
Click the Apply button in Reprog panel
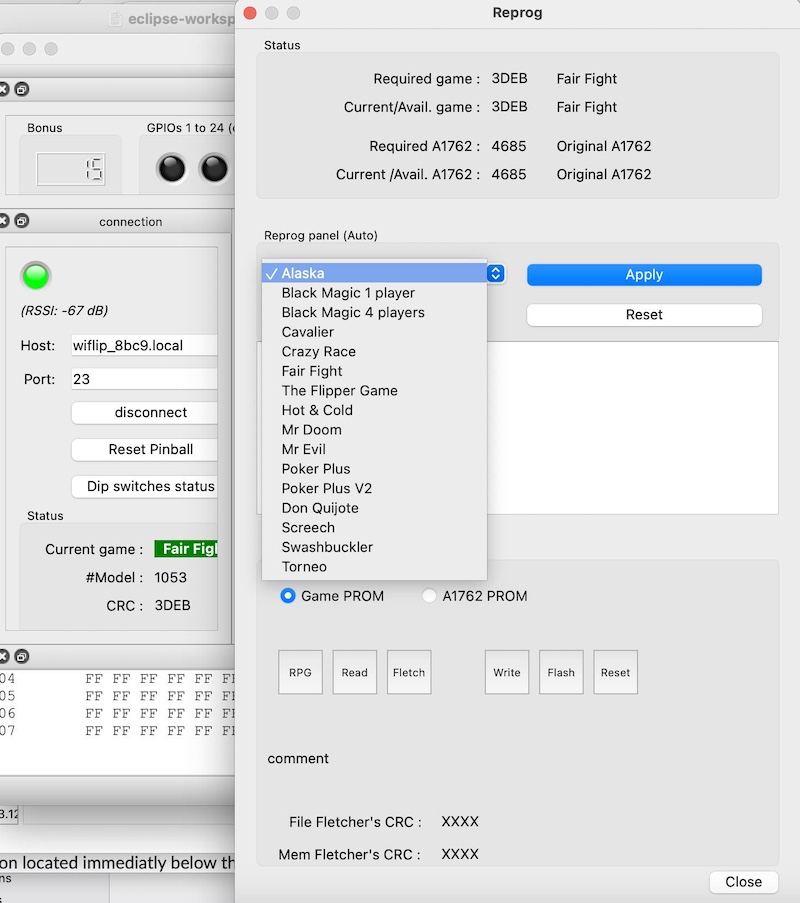pyautogui.click(x=644, y=274)
